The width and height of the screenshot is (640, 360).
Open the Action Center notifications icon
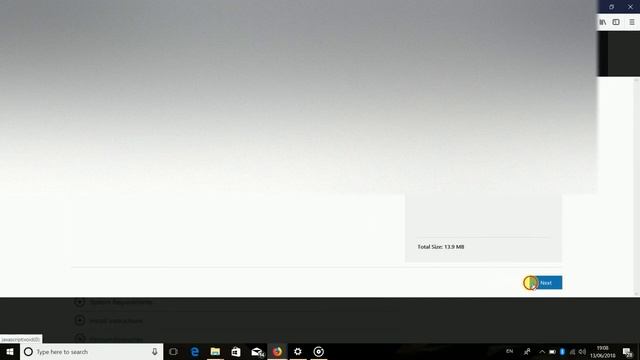pos(628,352)
